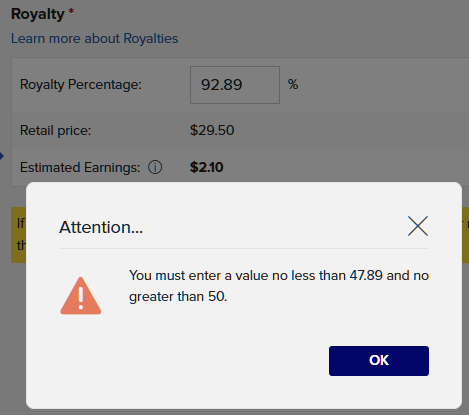This screenshot has height=415, width=469.
Task: Select the $29.50 retail price value
Action: pyautogui.click(x=212, y=130)
